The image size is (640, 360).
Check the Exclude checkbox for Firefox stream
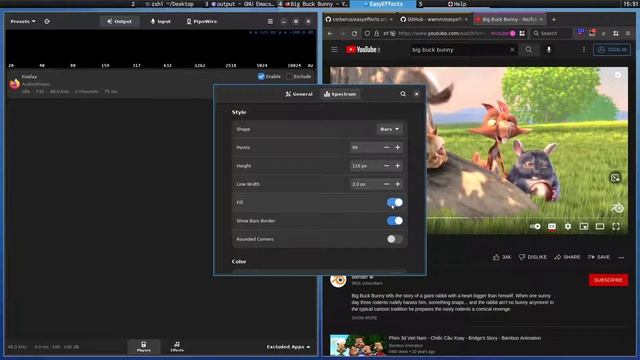[x=289, y=76]
